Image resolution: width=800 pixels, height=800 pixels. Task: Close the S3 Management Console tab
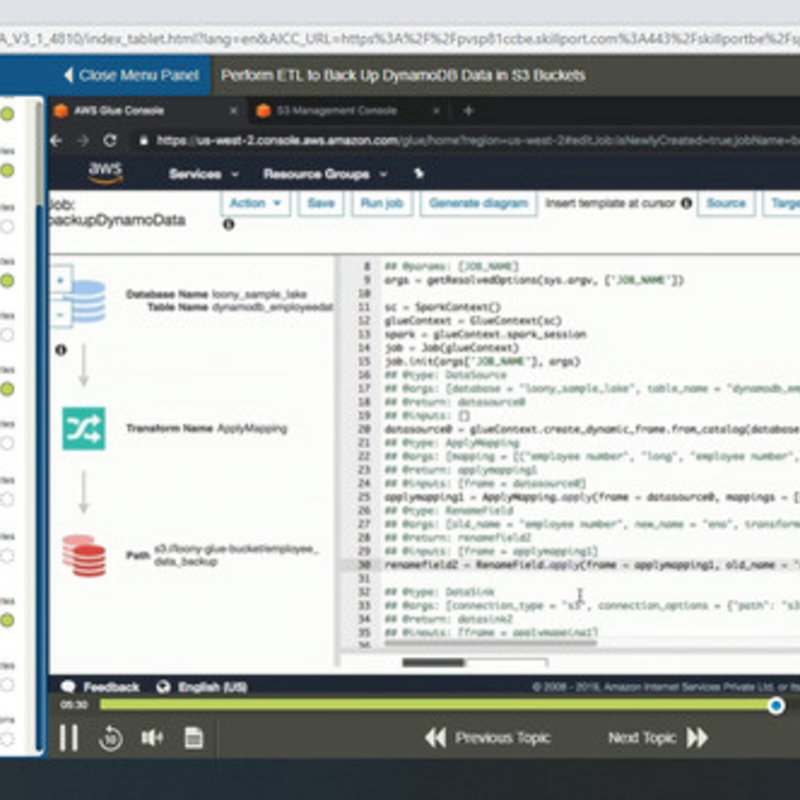point(436,111)
